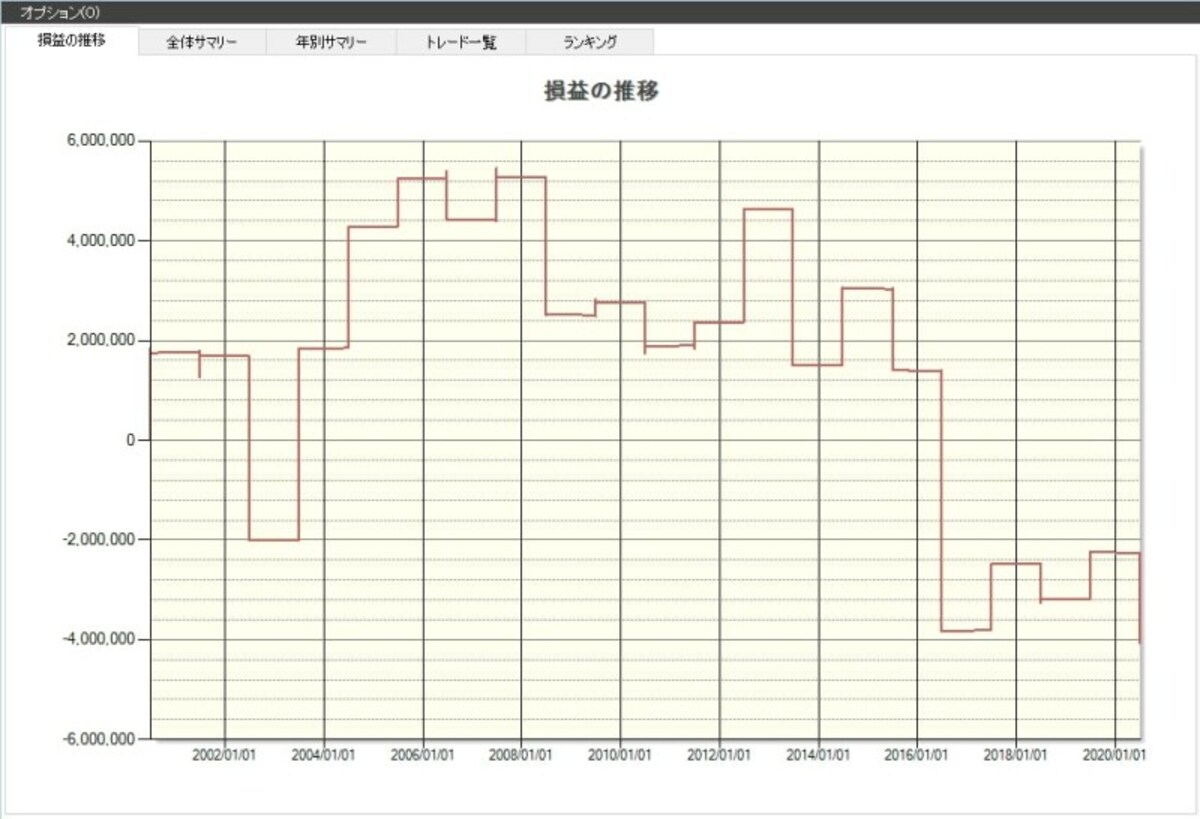Screen dimensions: 1200x819
Task: Open the 全体サマリー tab
Action: click(202, 43)
